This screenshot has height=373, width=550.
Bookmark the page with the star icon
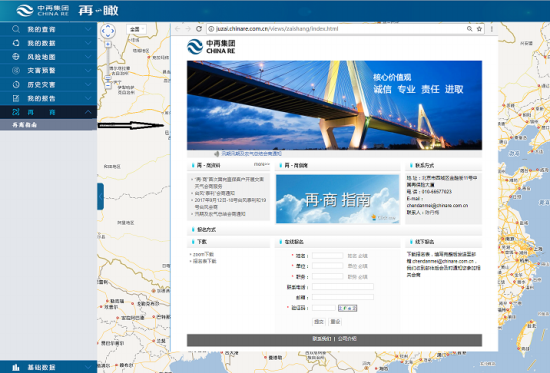point(479,29)
